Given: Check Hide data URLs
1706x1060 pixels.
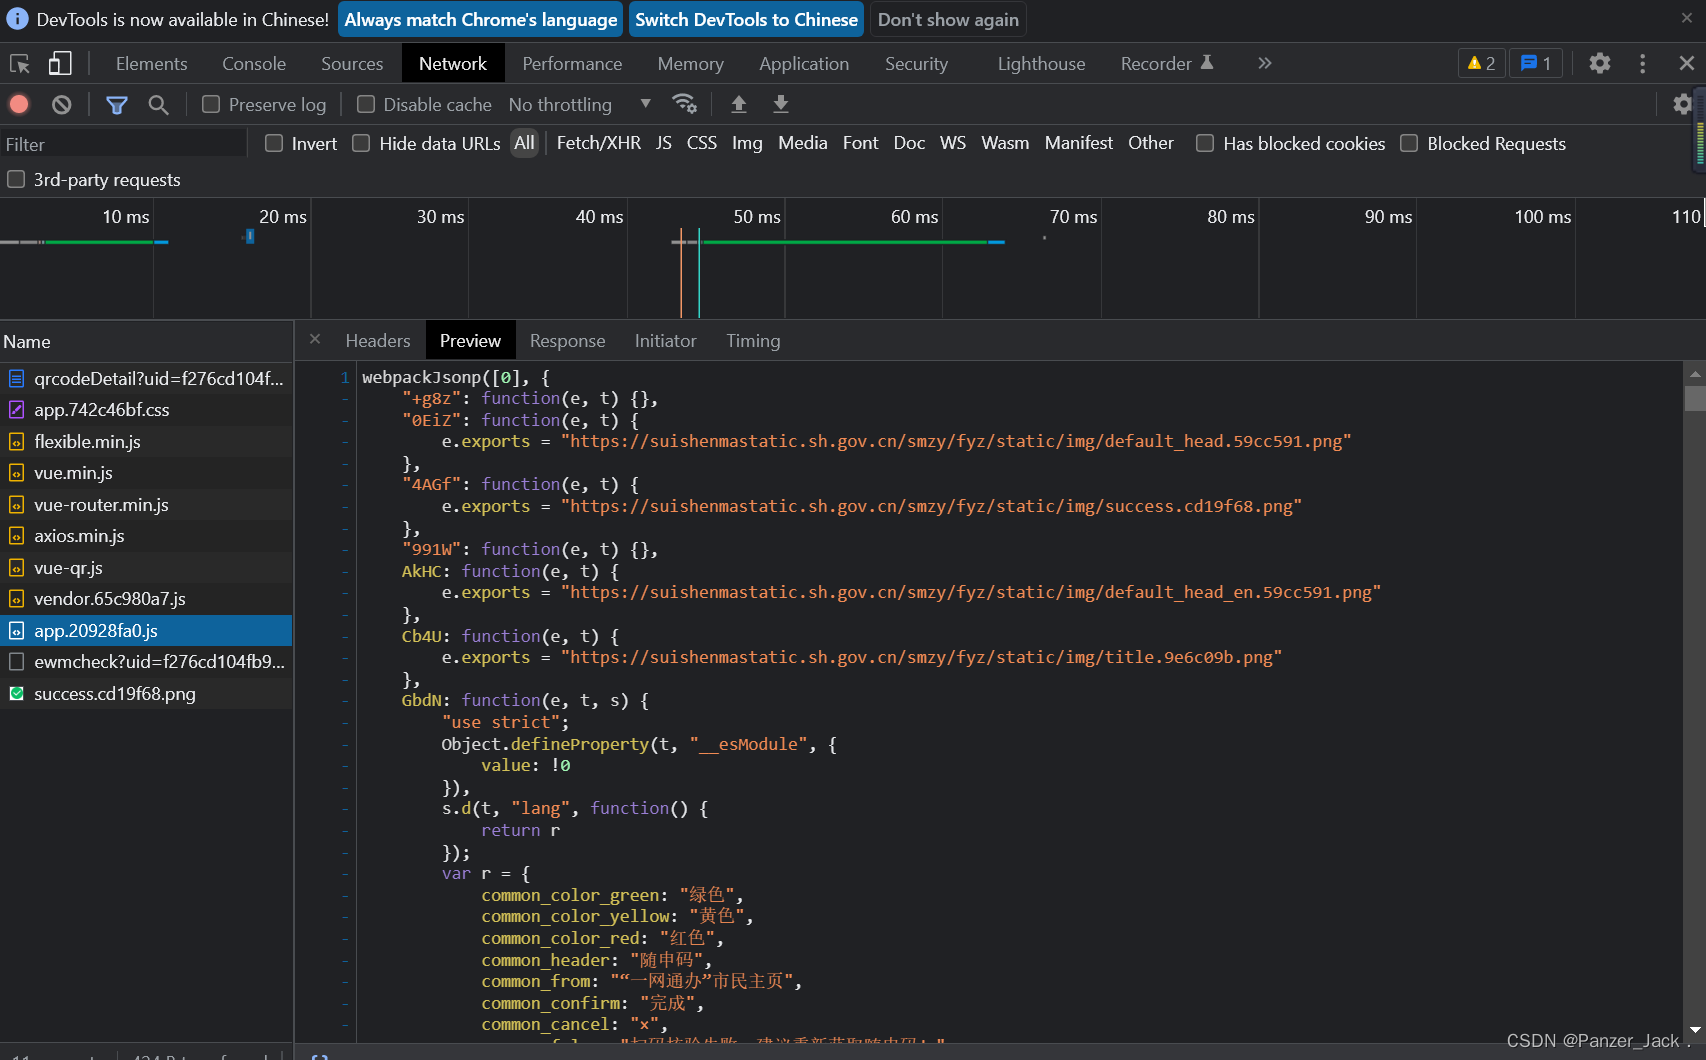Looking at the screenshot, I should point(361,143).
